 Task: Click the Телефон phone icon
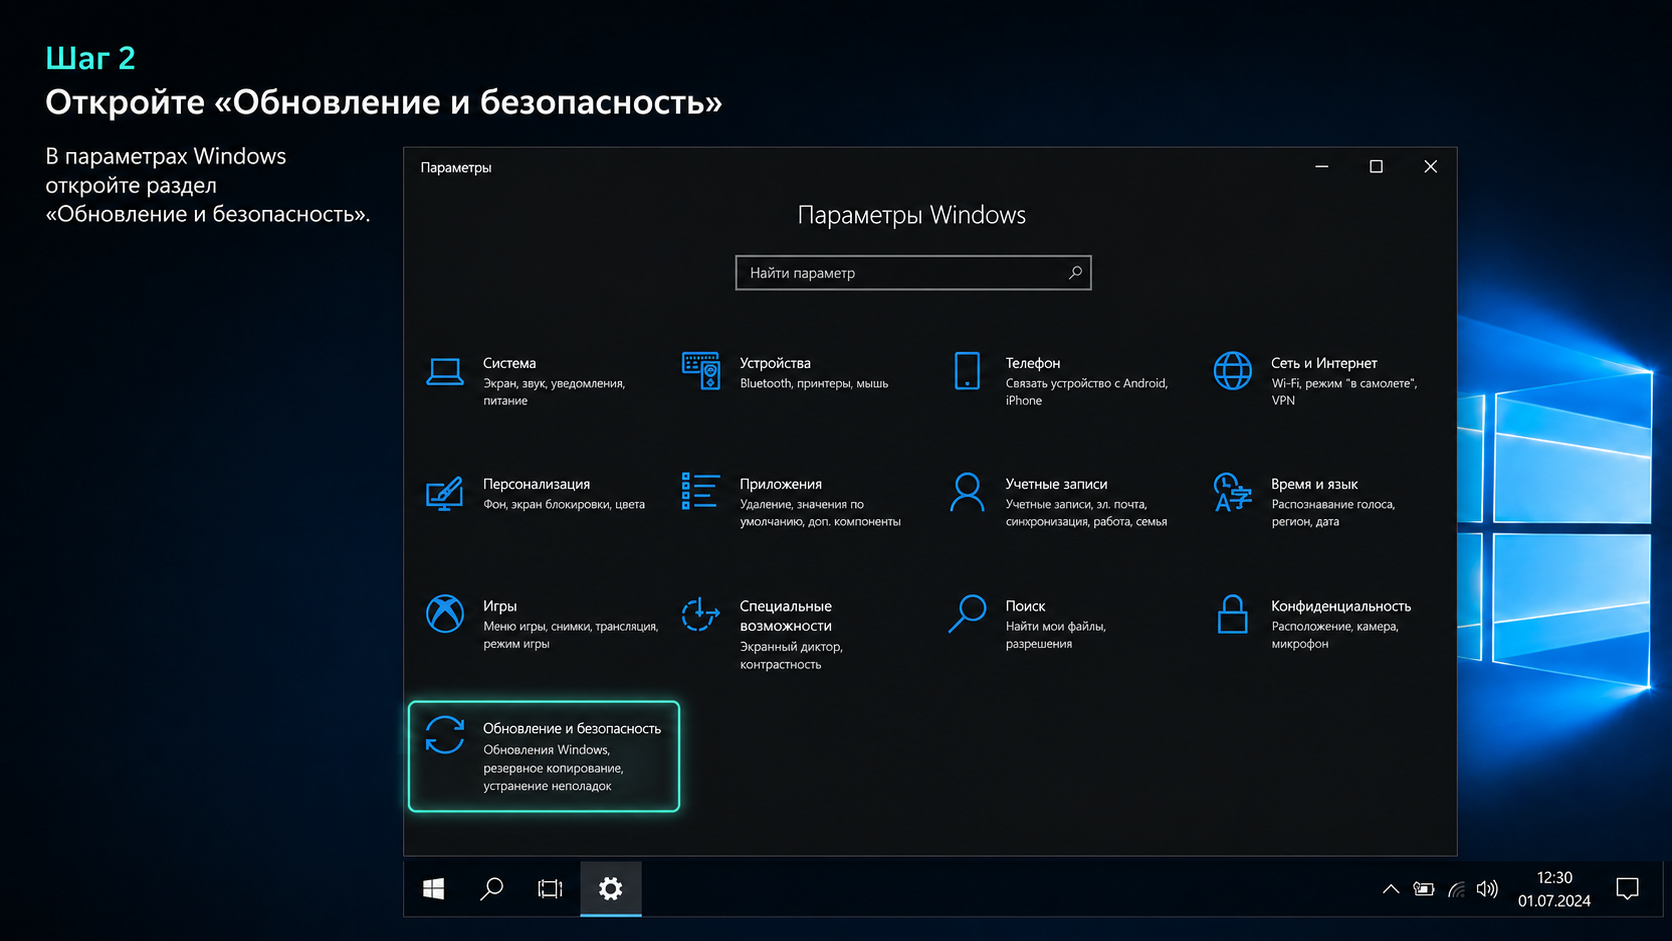click(x=967, y=371)
